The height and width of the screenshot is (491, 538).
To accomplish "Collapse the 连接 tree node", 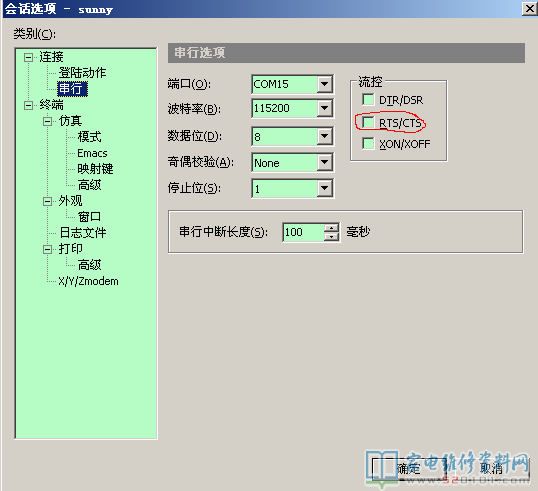I will (x=28, y=57).
